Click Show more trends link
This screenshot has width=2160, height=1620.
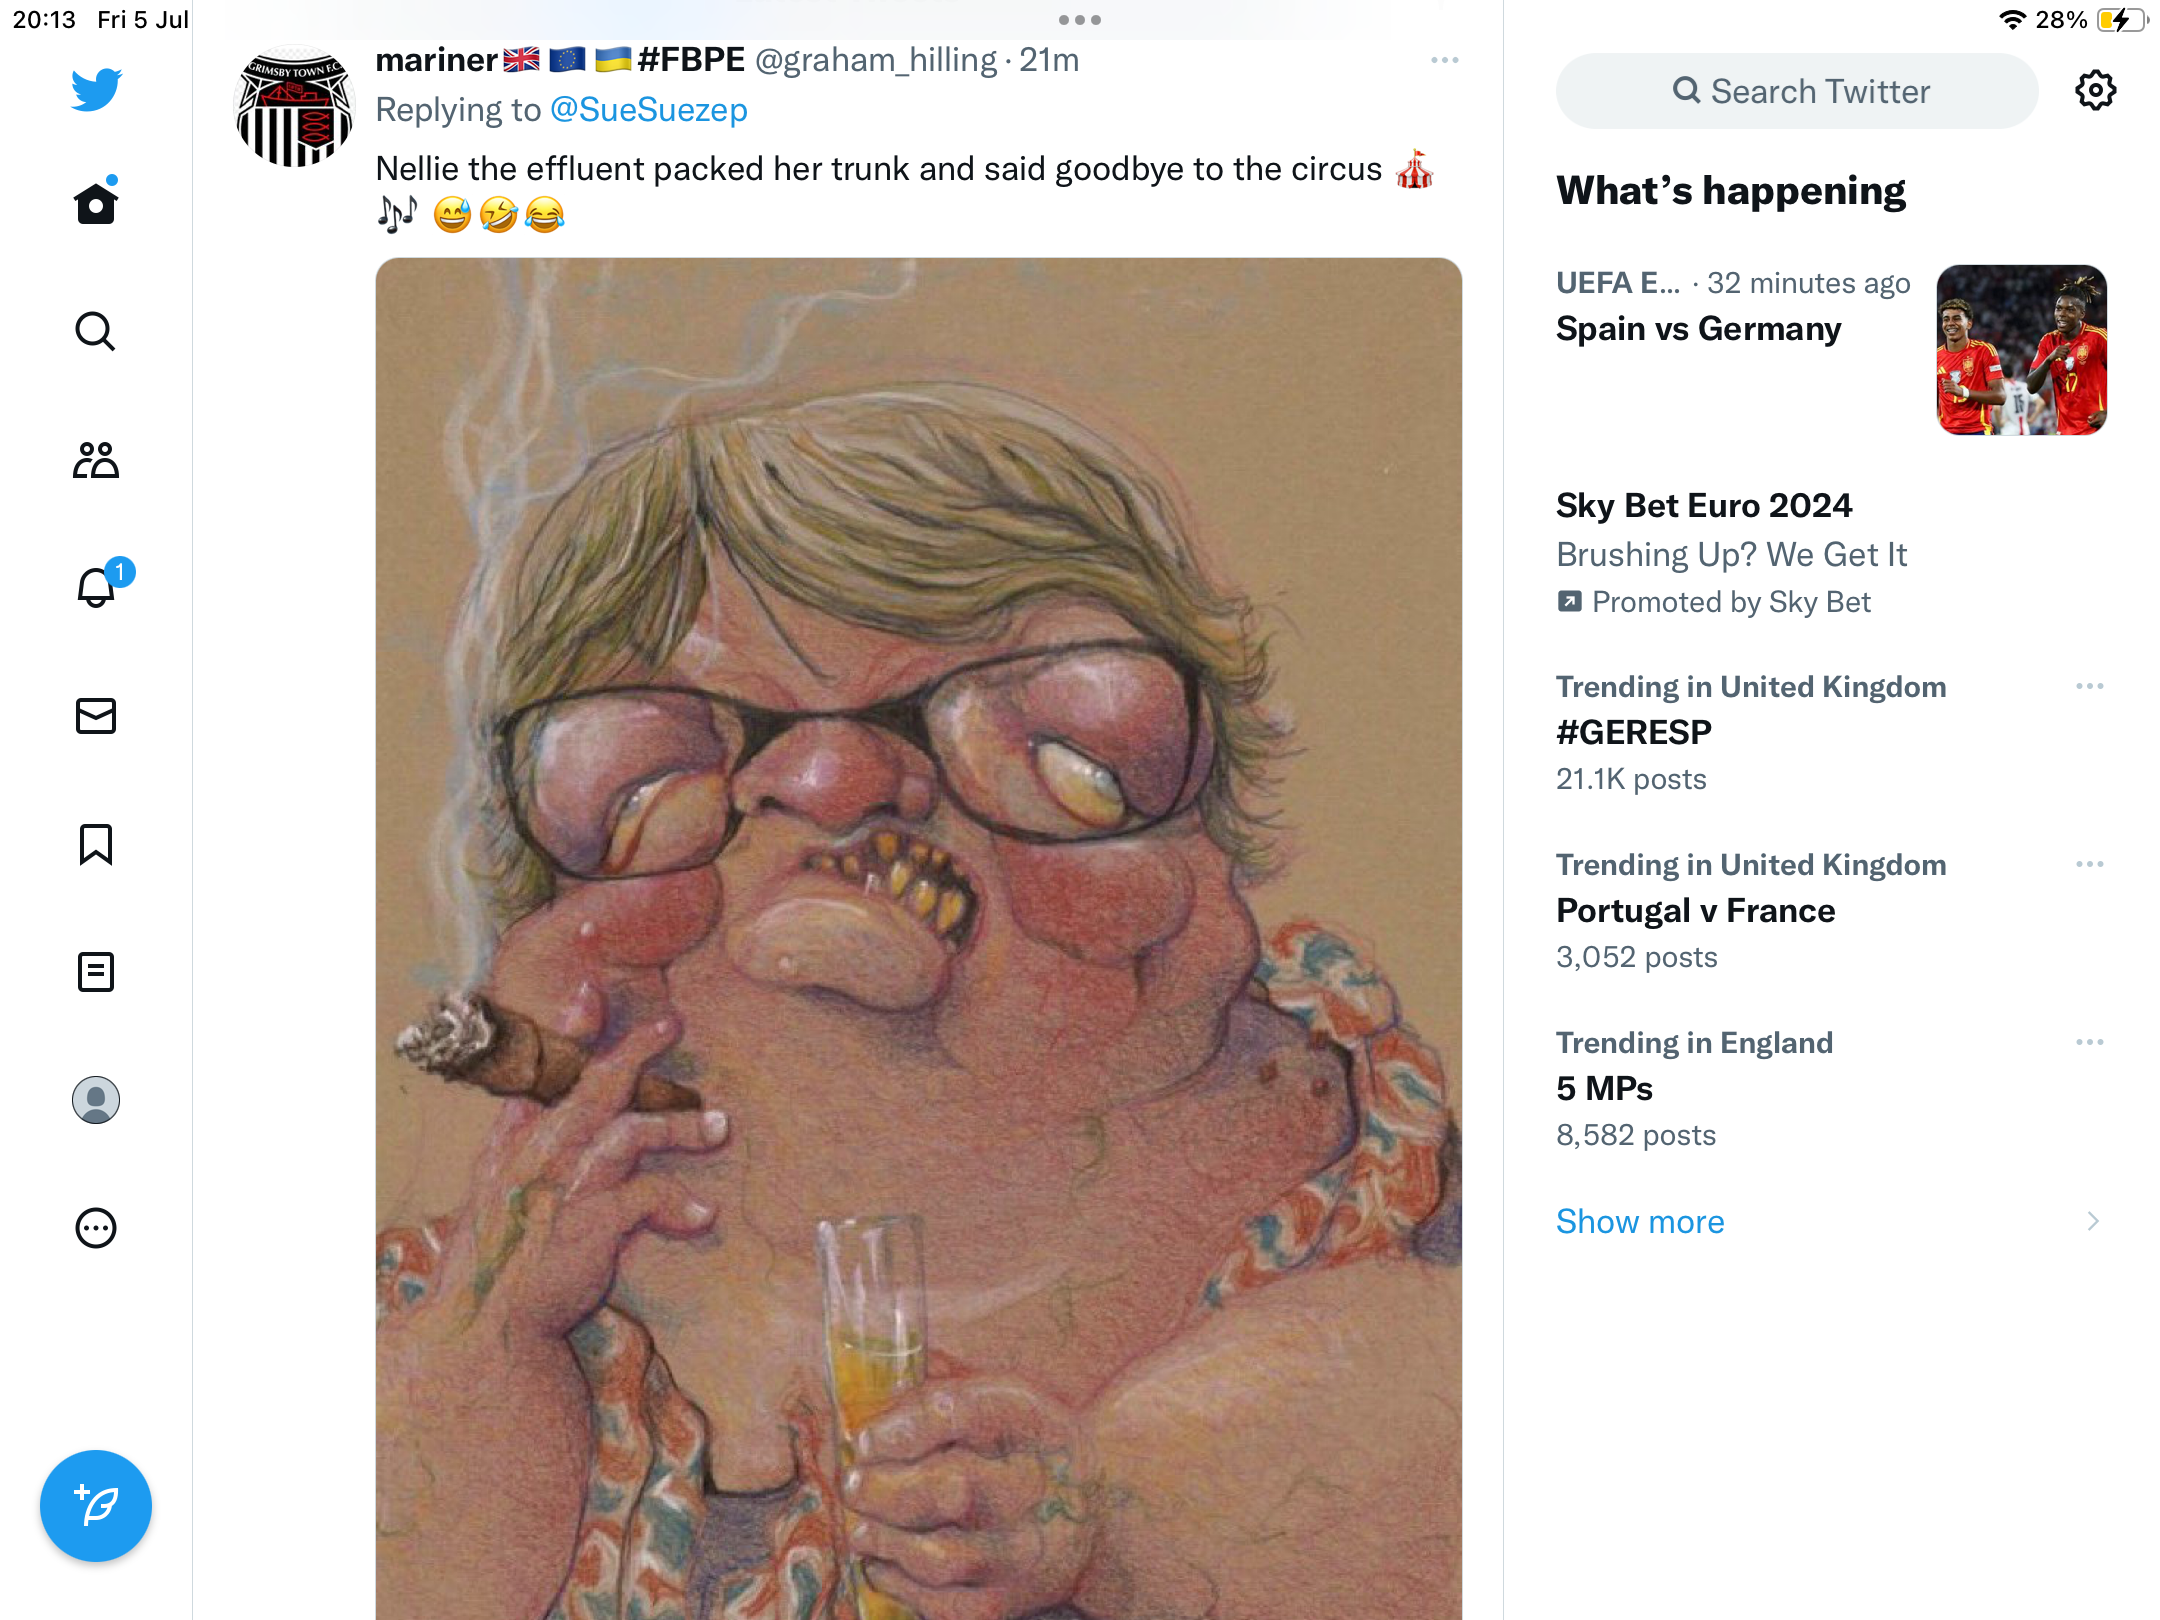pyautogui.click(x=1640, y=1222)
